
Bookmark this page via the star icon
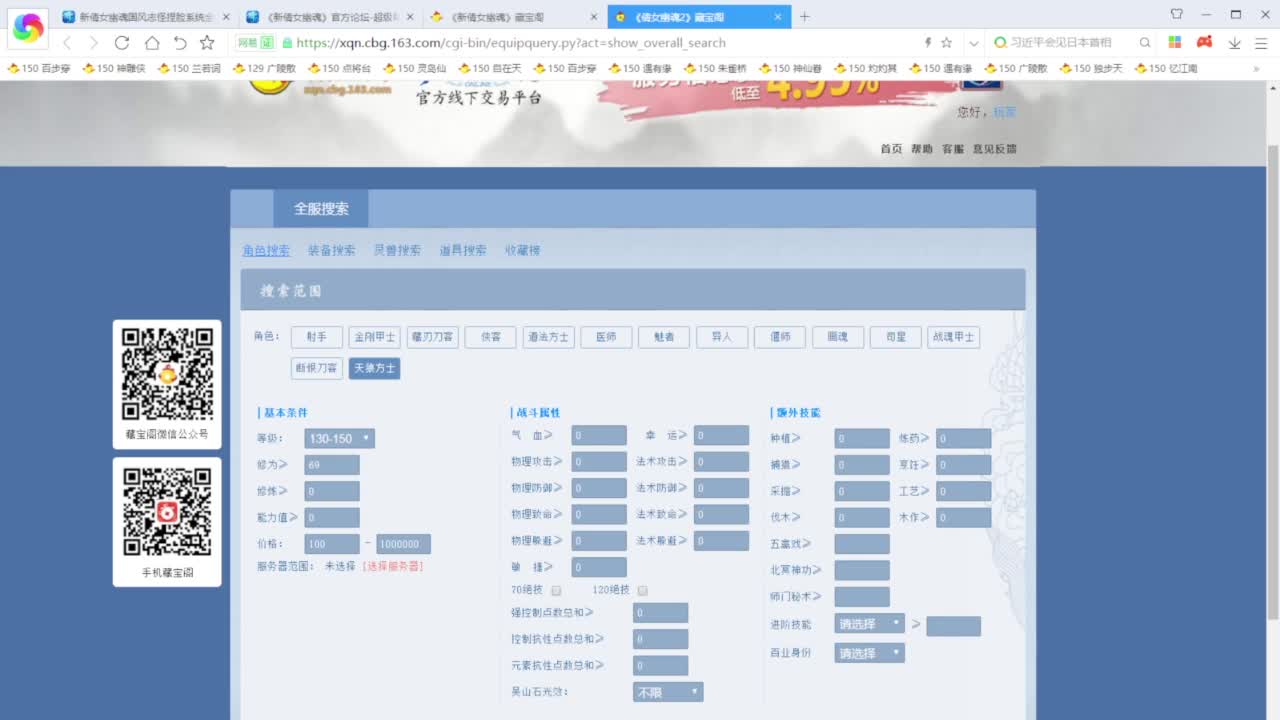click(x=206, y=44)
